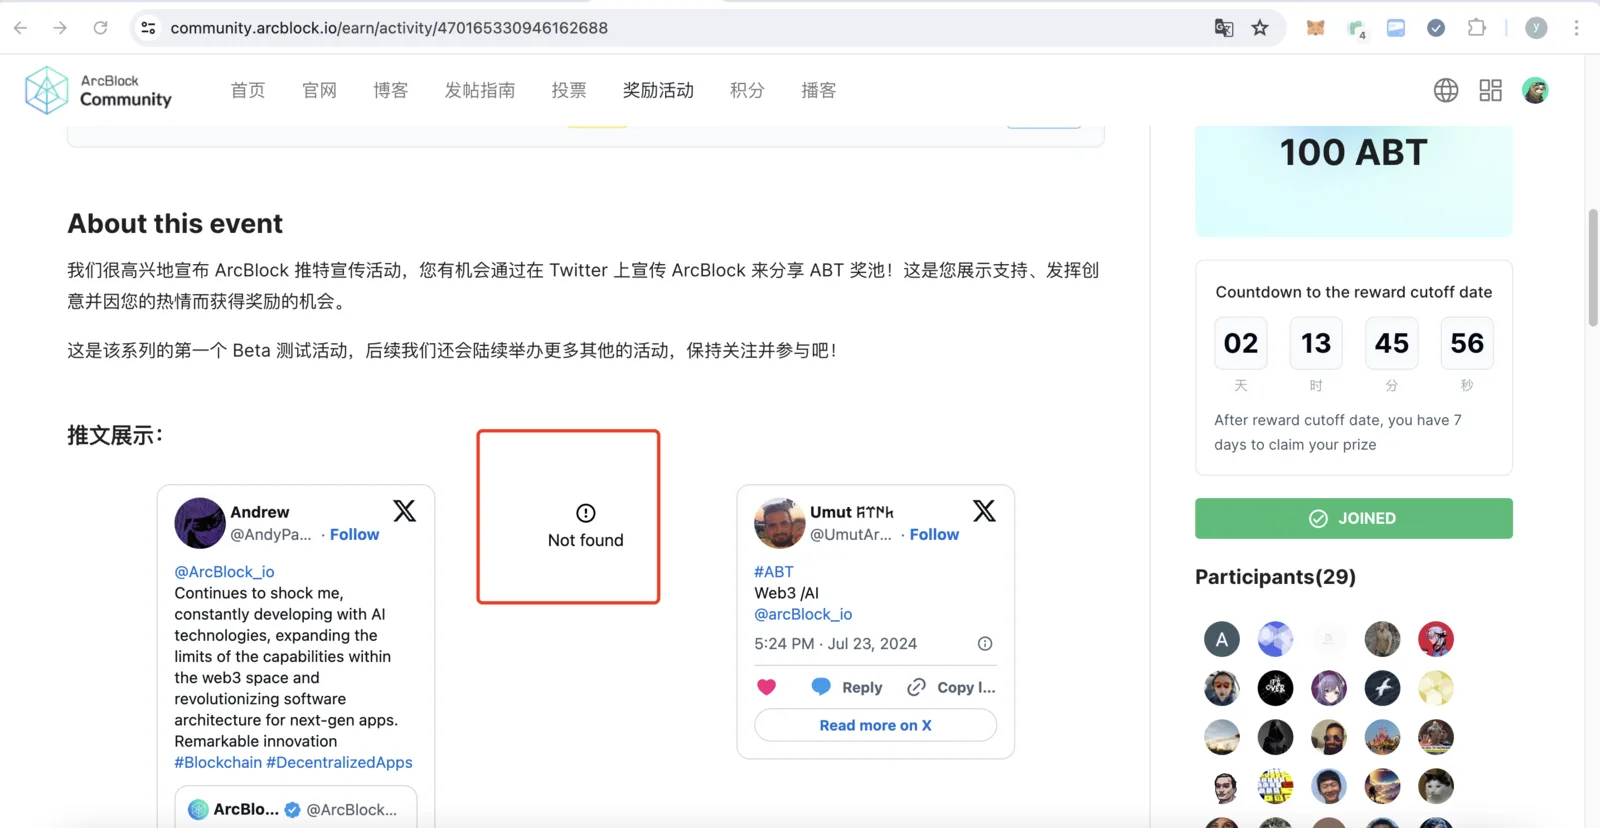Reply to Umut's tweet
Viewport: 1600px width, 828px height.
(x=847, y=687)
